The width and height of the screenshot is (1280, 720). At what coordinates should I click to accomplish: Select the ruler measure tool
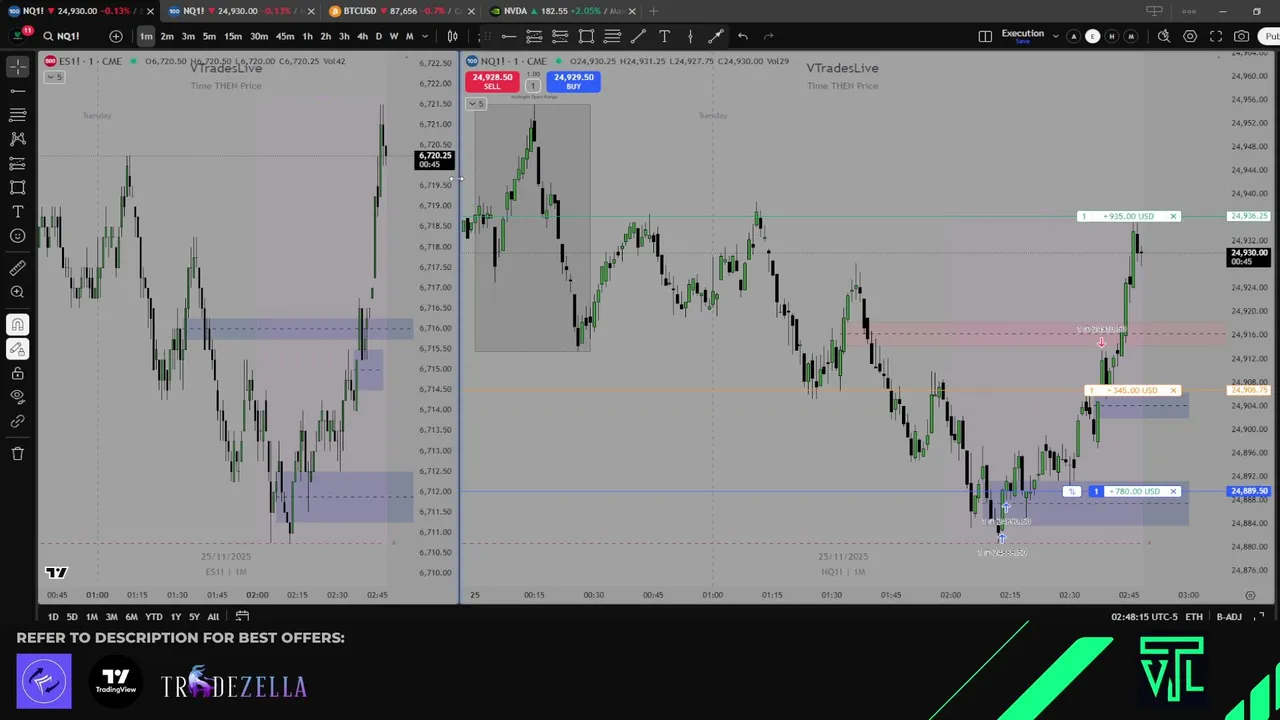[17, 268]
